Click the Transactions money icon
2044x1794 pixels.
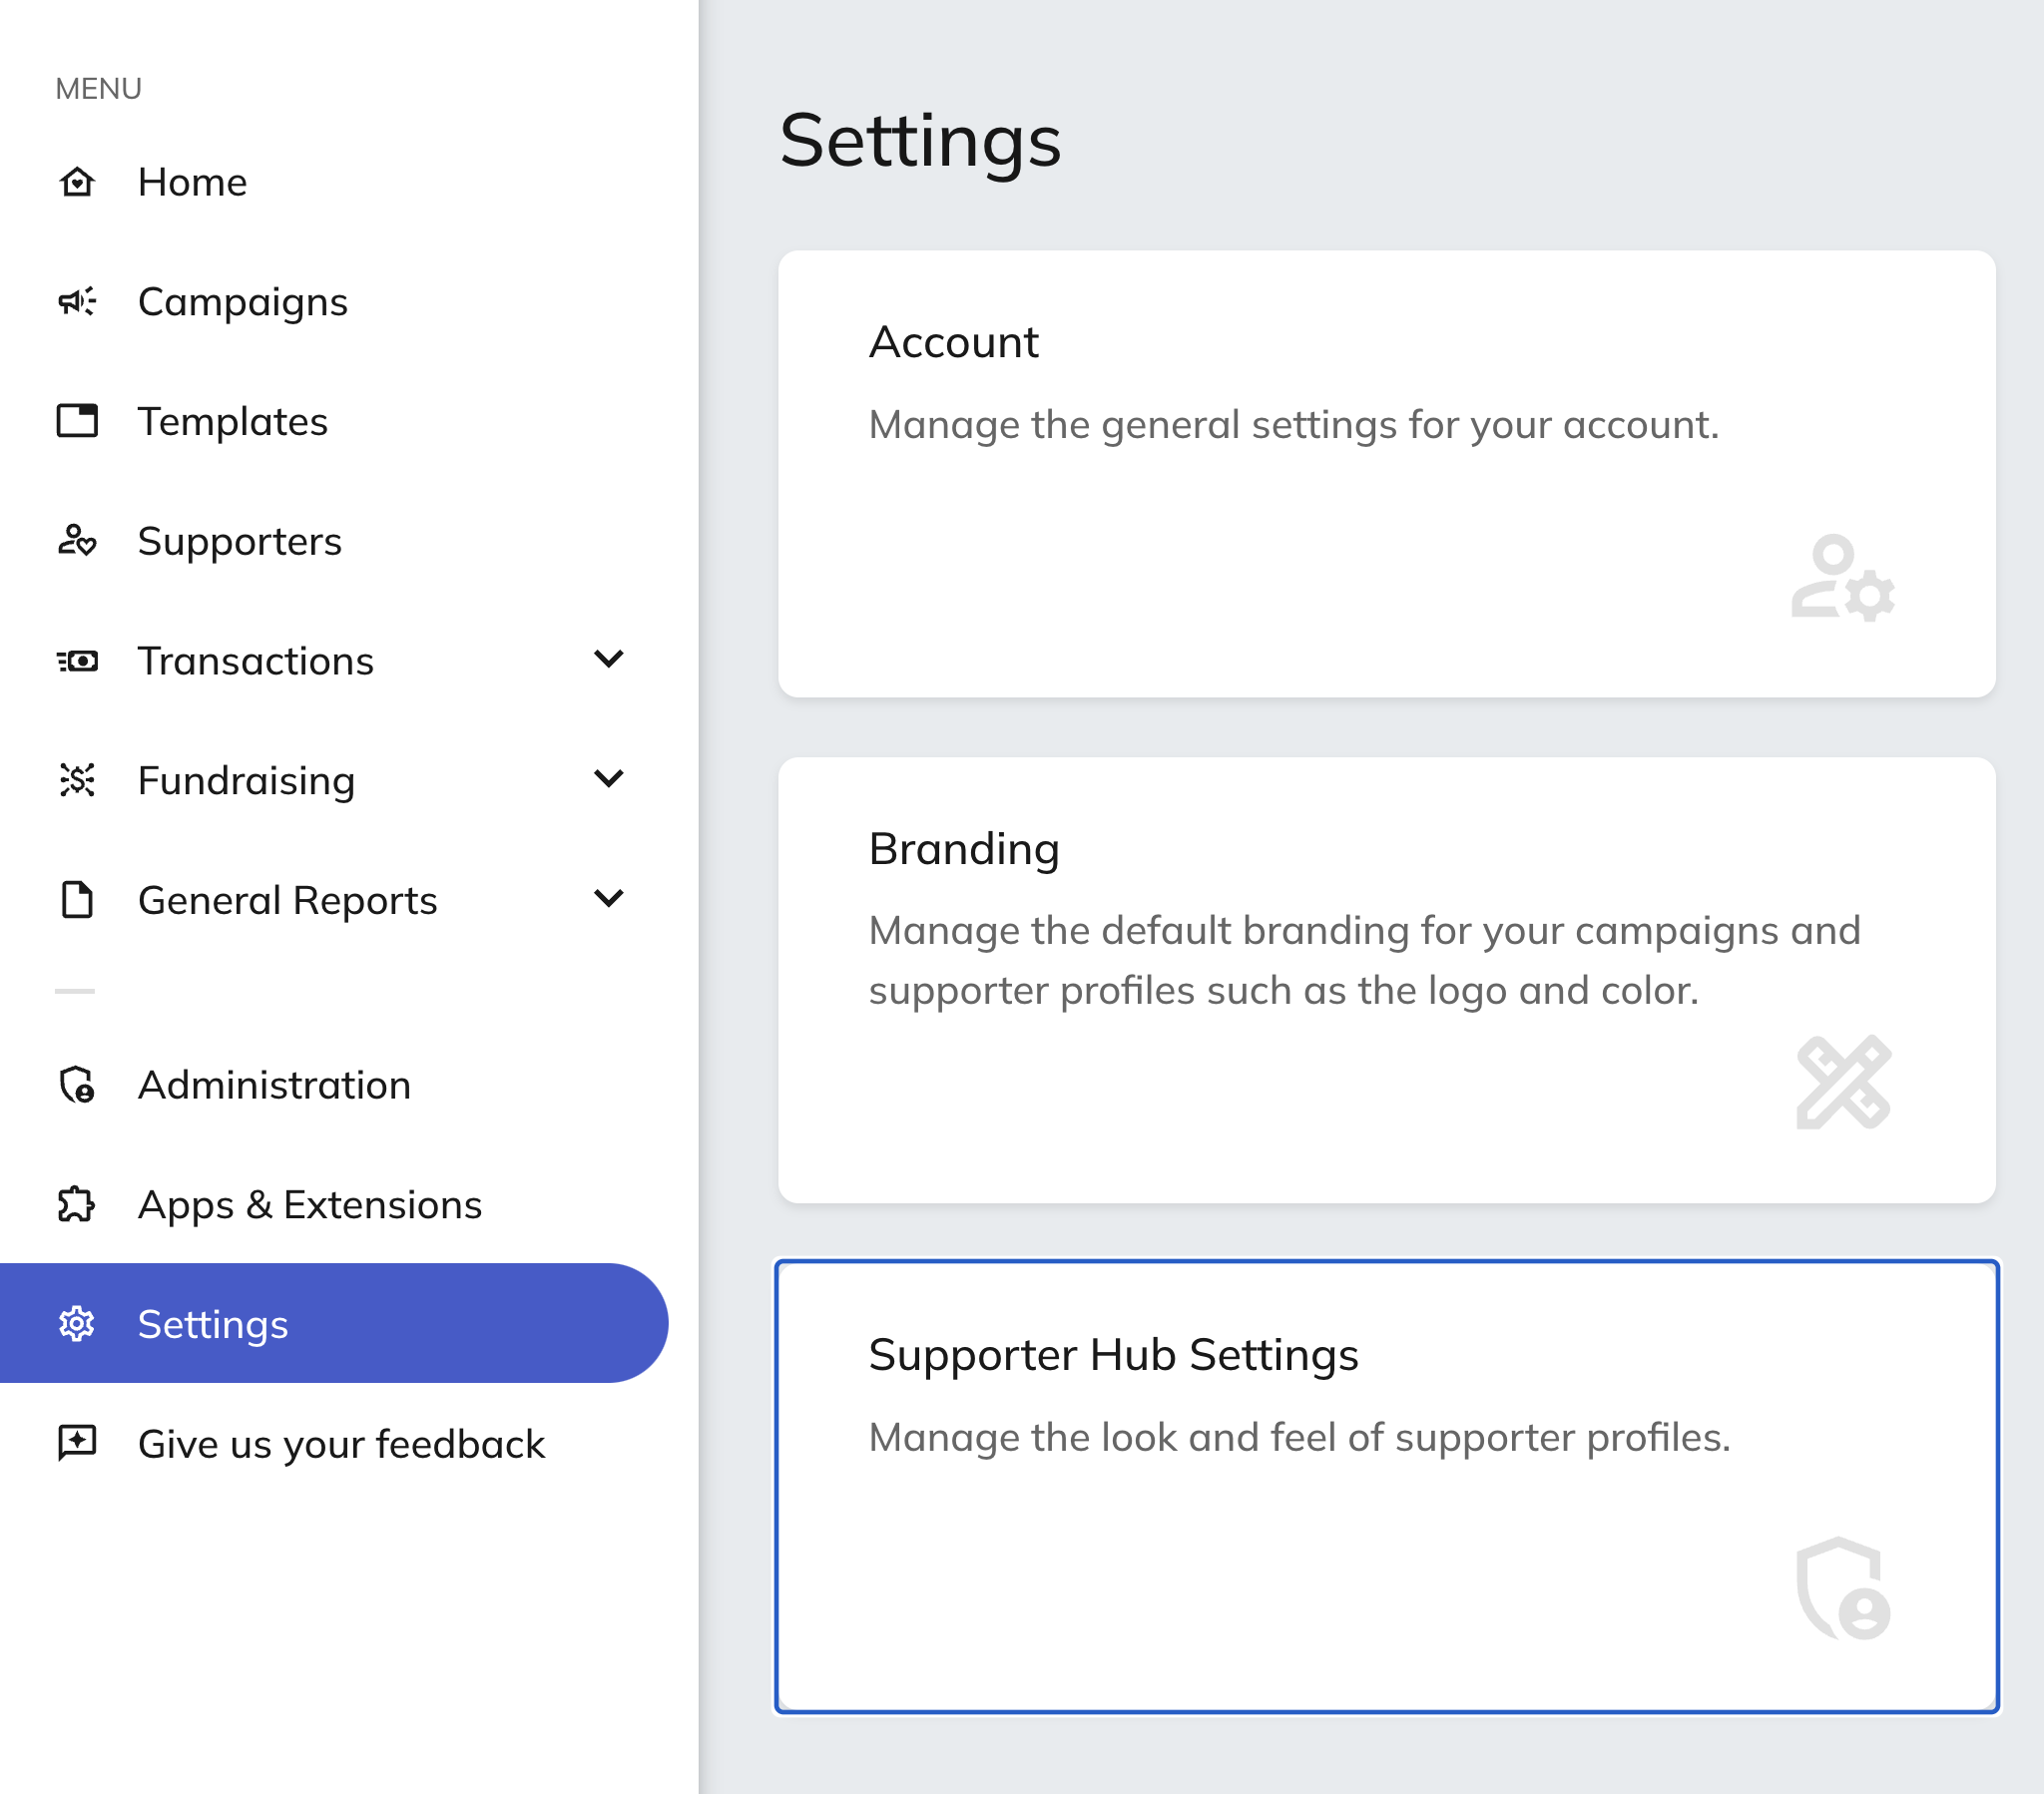coord(77,660)
